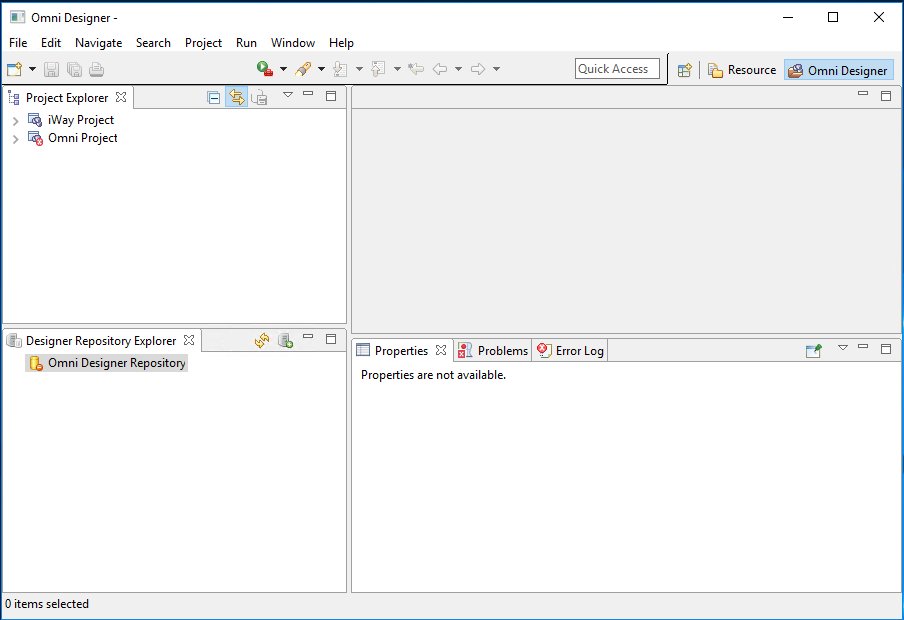Open the Edit menu
The image size is (904, 620).
[51, 43]
